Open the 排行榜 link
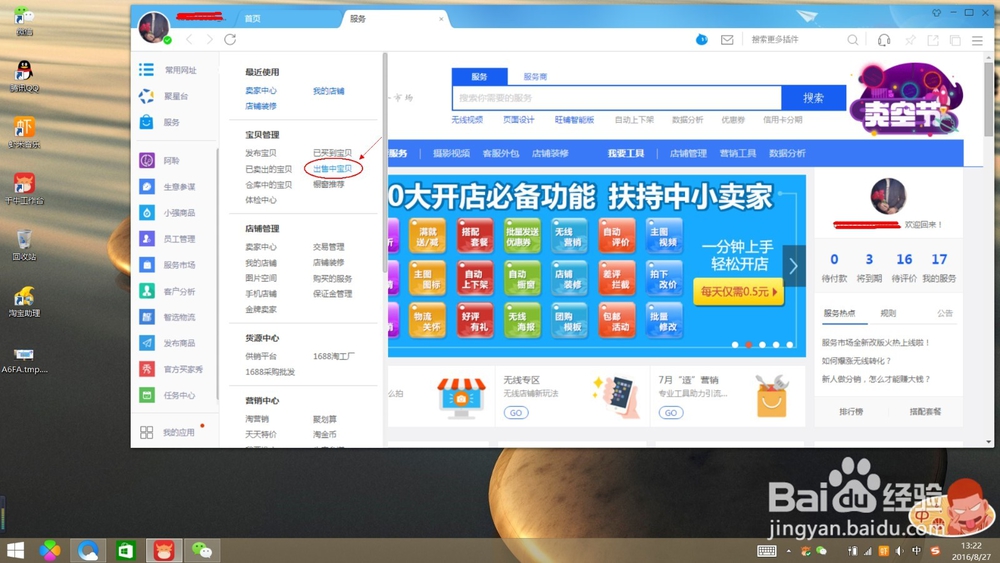The height and width of the screenshot is (563, 1000). (851, 412)
